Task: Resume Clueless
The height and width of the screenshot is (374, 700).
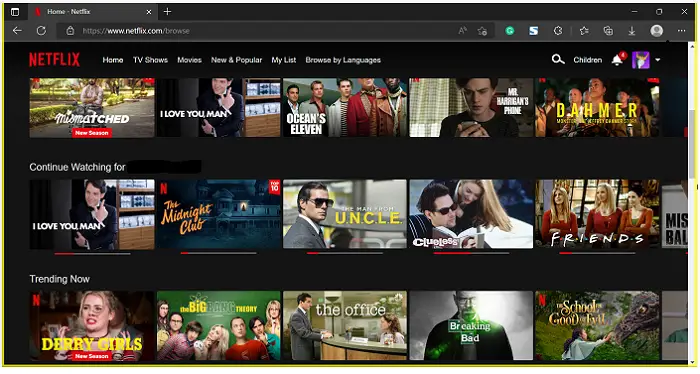Action: click(x=471, y=214)
